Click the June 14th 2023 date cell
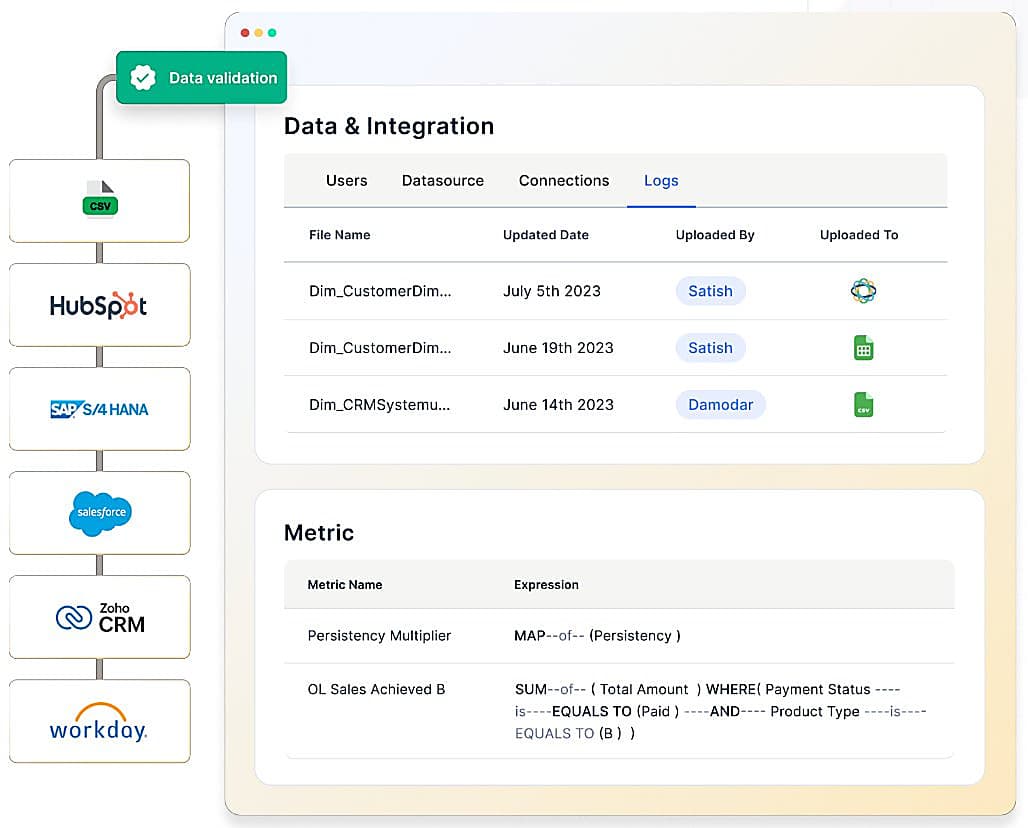 pyautogui.click(x=558, y=404)
